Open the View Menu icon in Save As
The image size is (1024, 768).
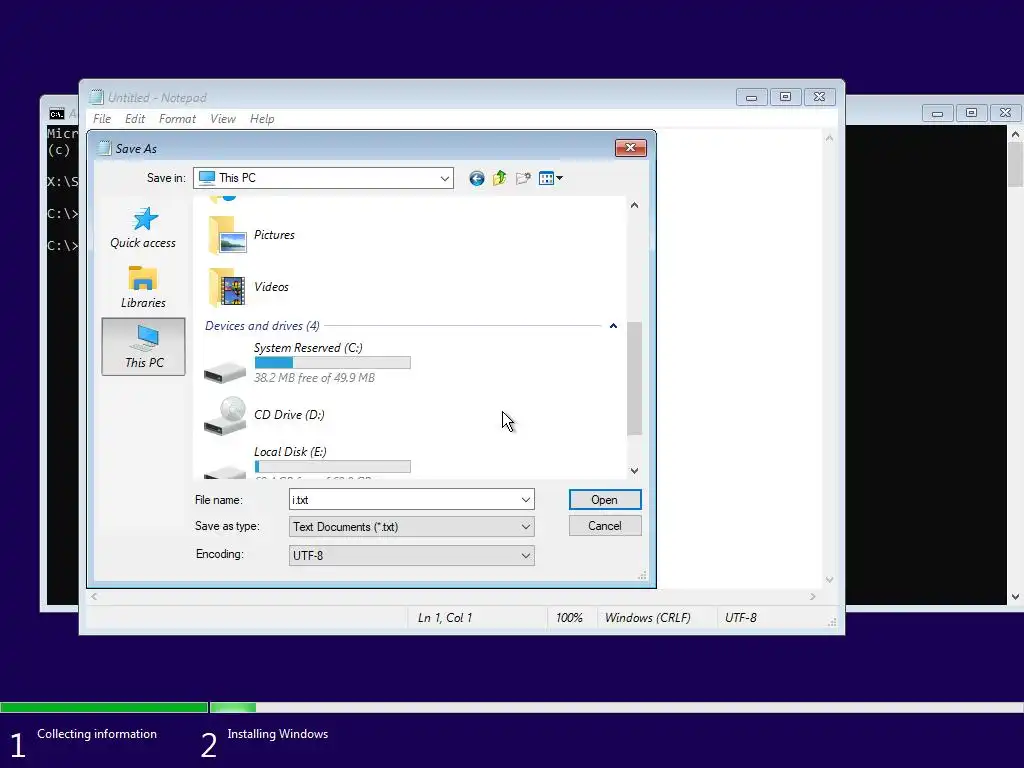coord(547,178)
